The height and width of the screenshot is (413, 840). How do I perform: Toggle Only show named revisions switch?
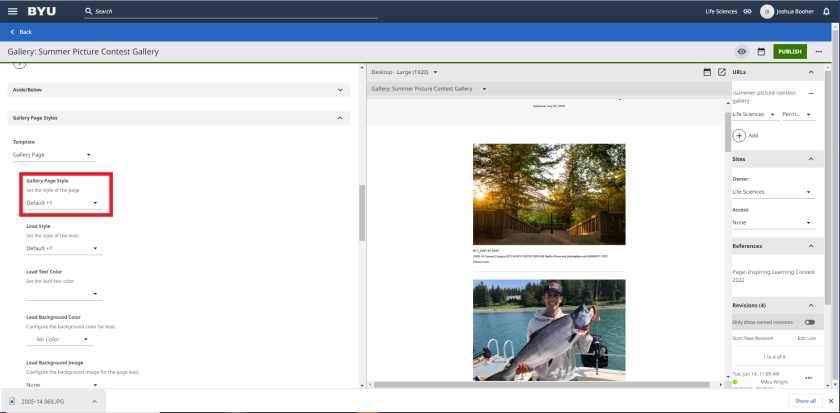tap(808, 322)
